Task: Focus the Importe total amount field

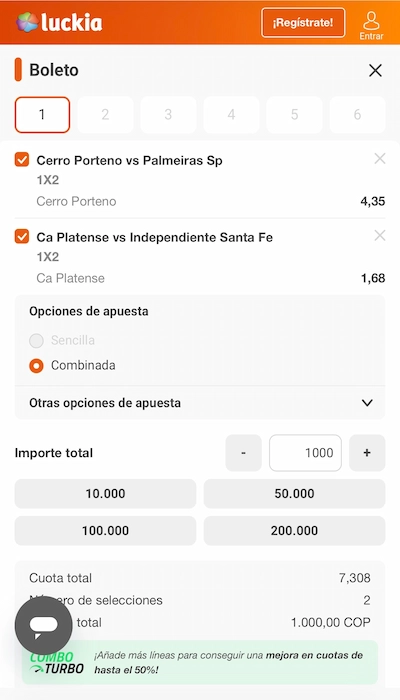Action: point(305,453)
